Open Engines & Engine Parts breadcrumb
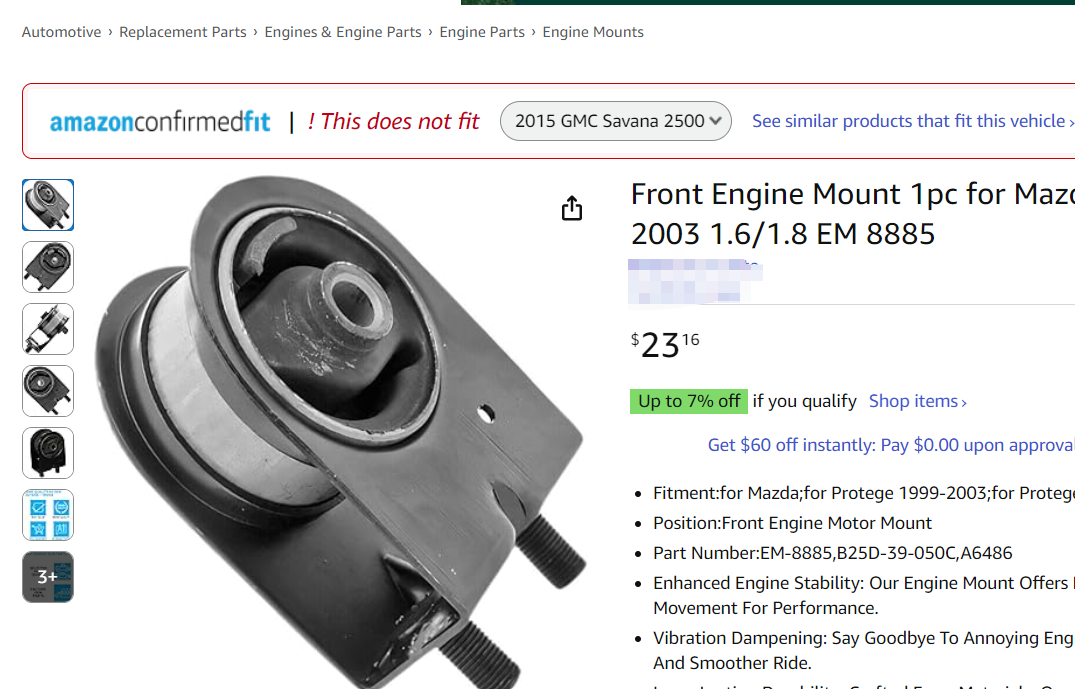1075x689 pixels. (x=343, y=32)
